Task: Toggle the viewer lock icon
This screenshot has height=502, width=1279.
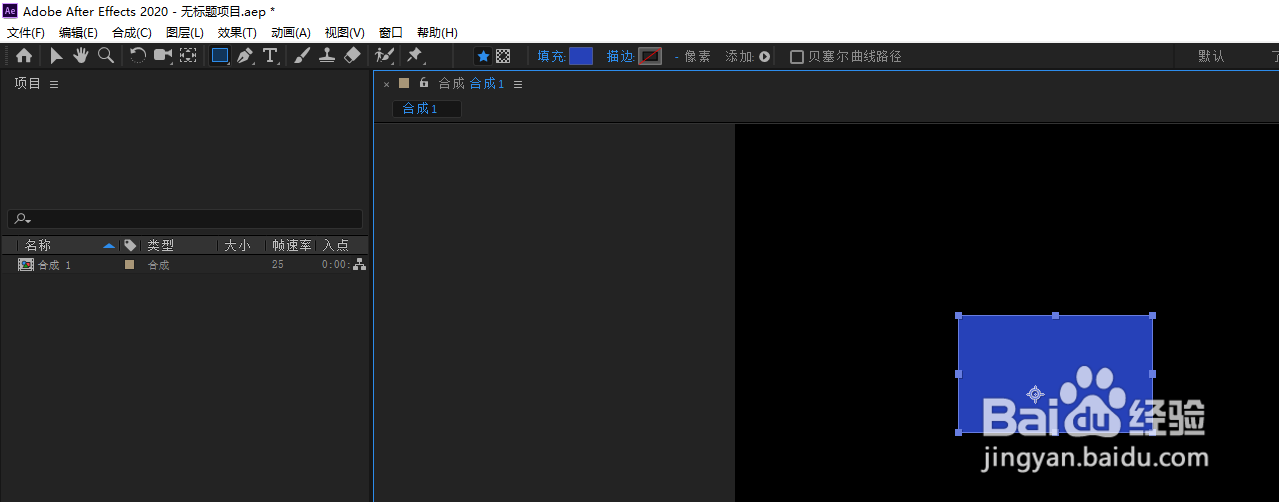Action: pos(424,83)
